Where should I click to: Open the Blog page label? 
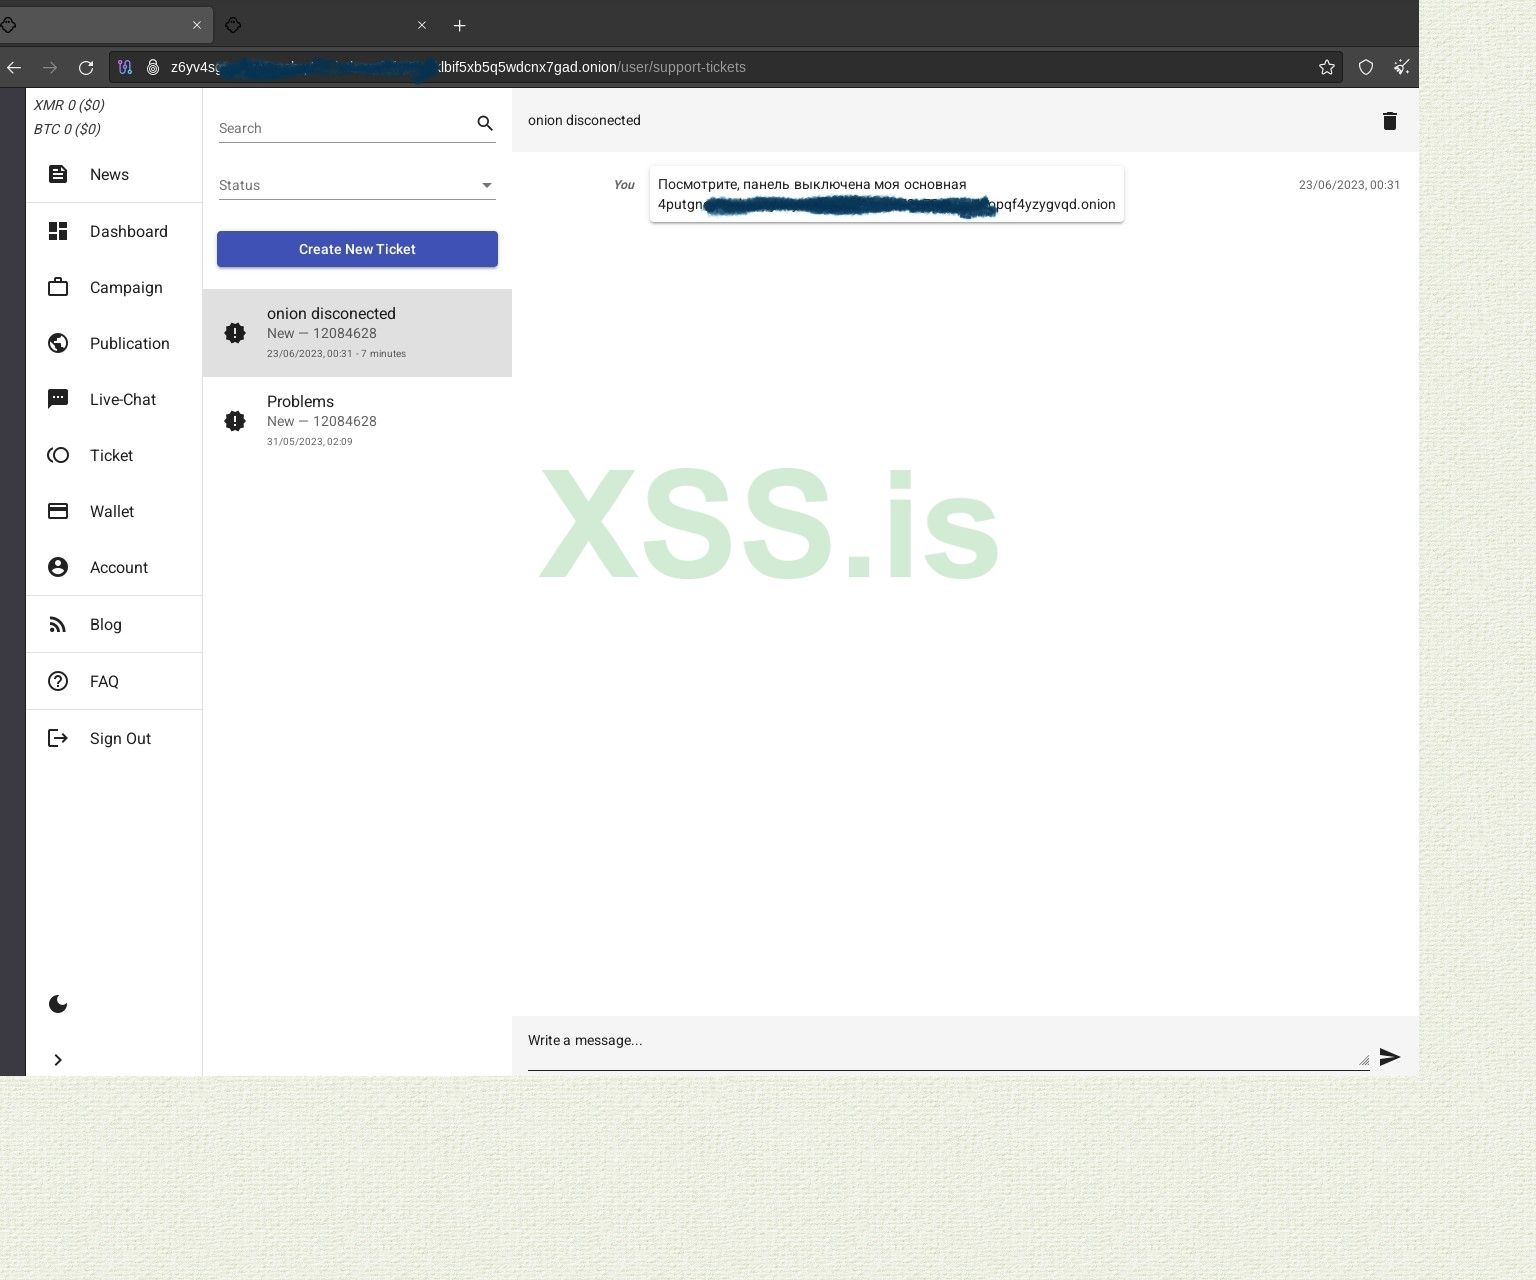coord(106,624)
